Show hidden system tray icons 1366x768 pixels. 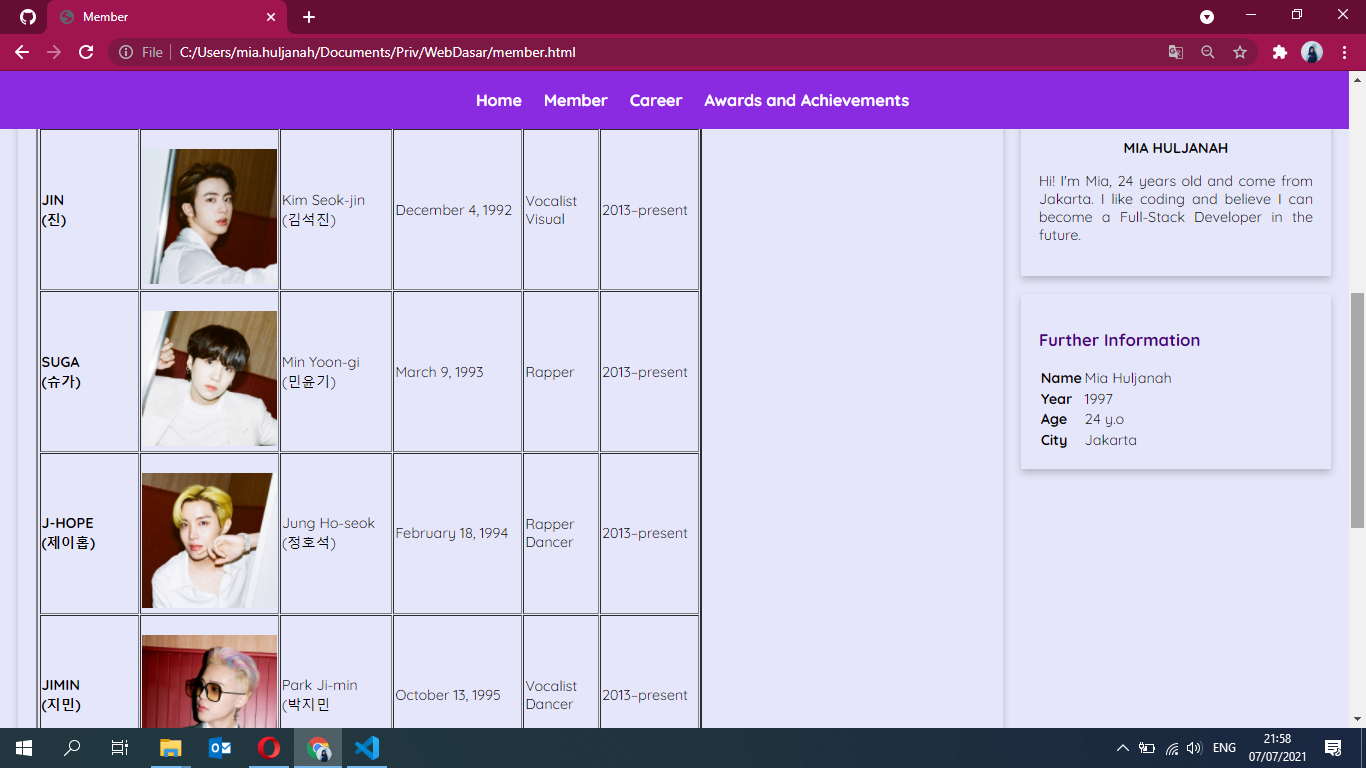tap(1122, 747)
